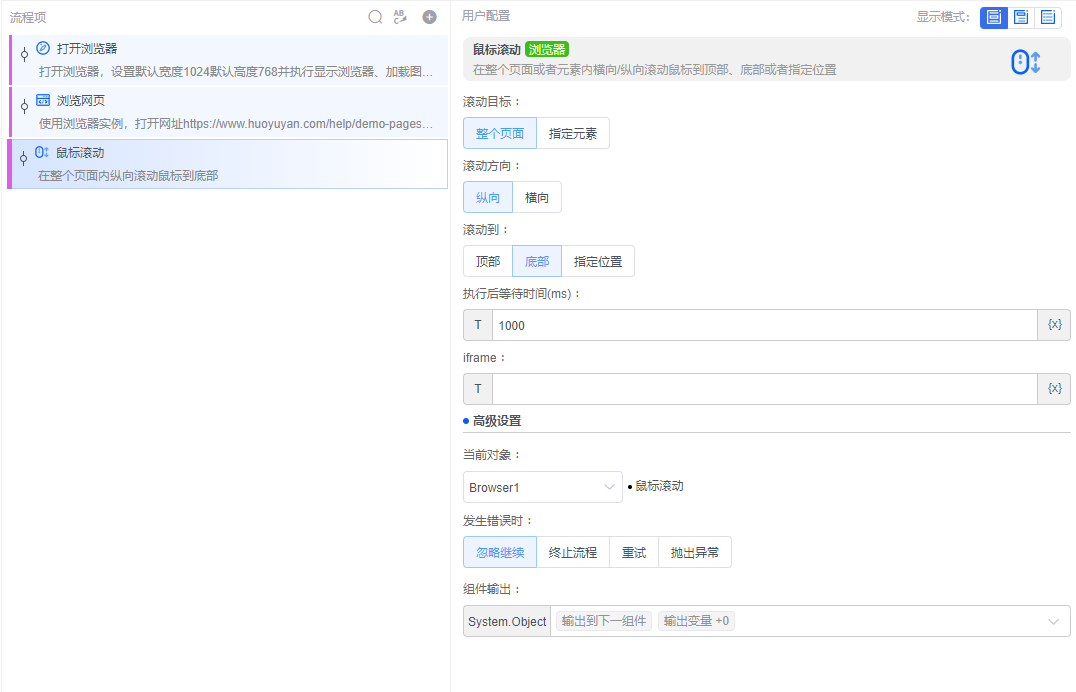Click the plus icon to add flow item
The height and width of the screenshot is (692, 1076).
[428, 16]
